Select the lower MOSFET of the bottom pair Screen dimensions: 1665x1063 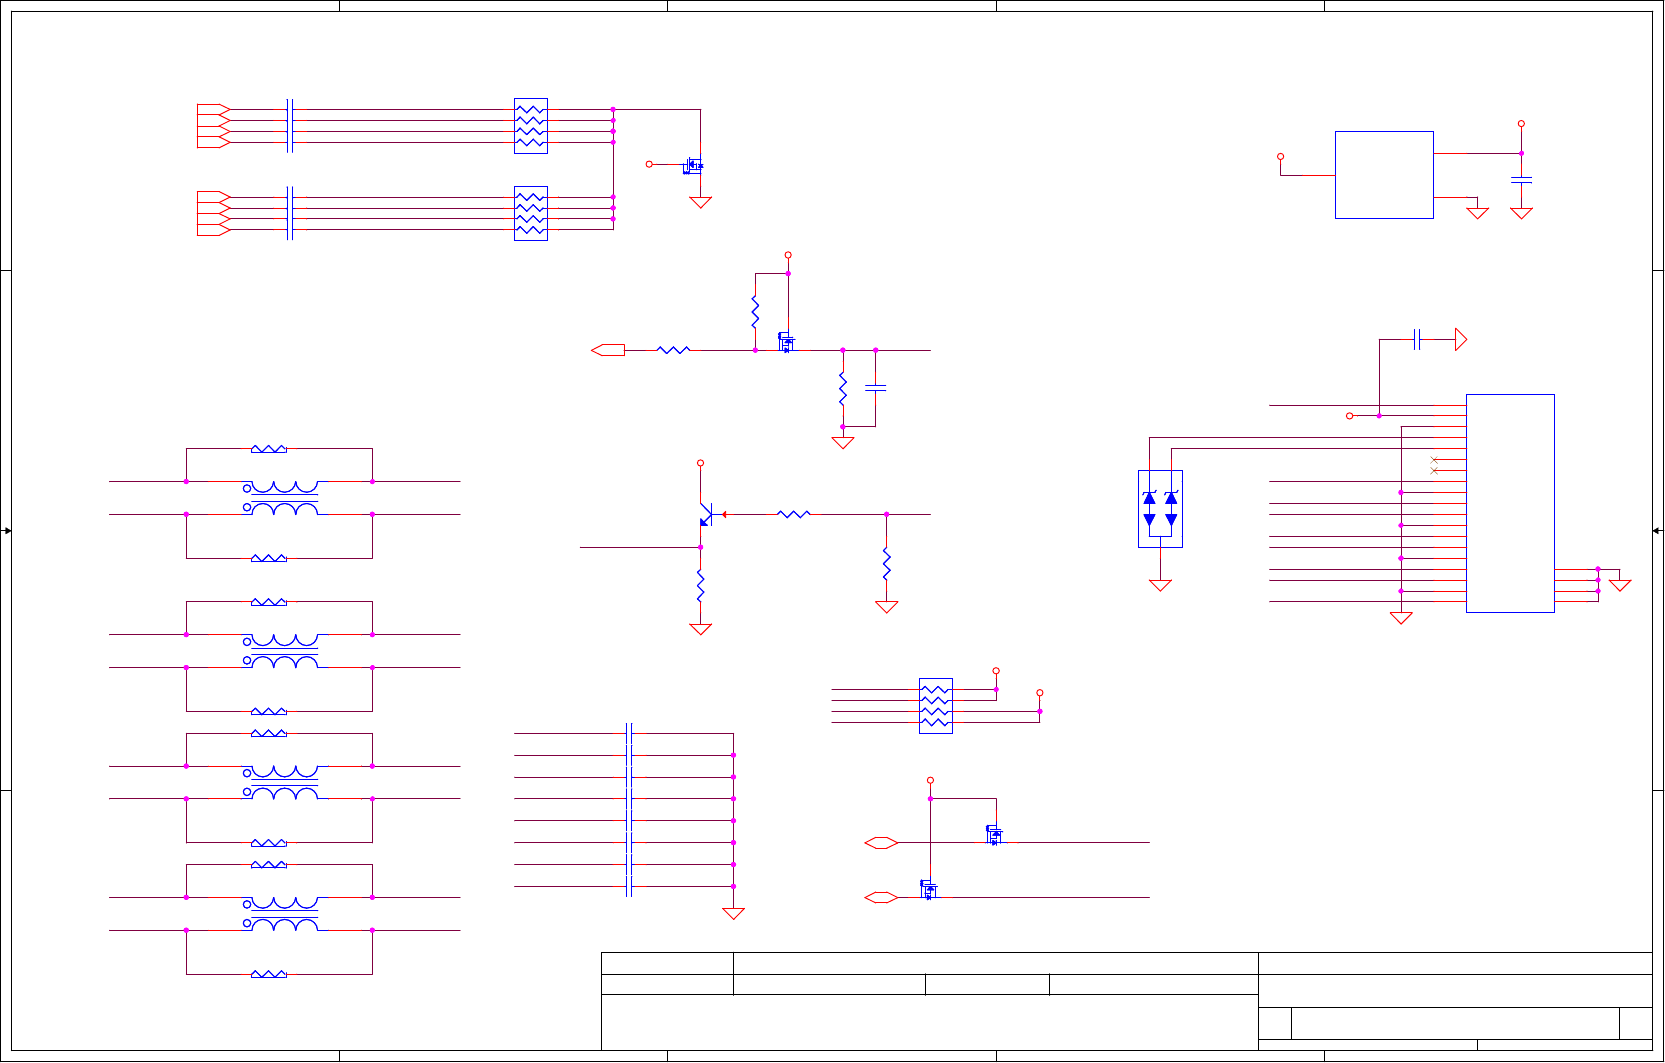[928, 888]
